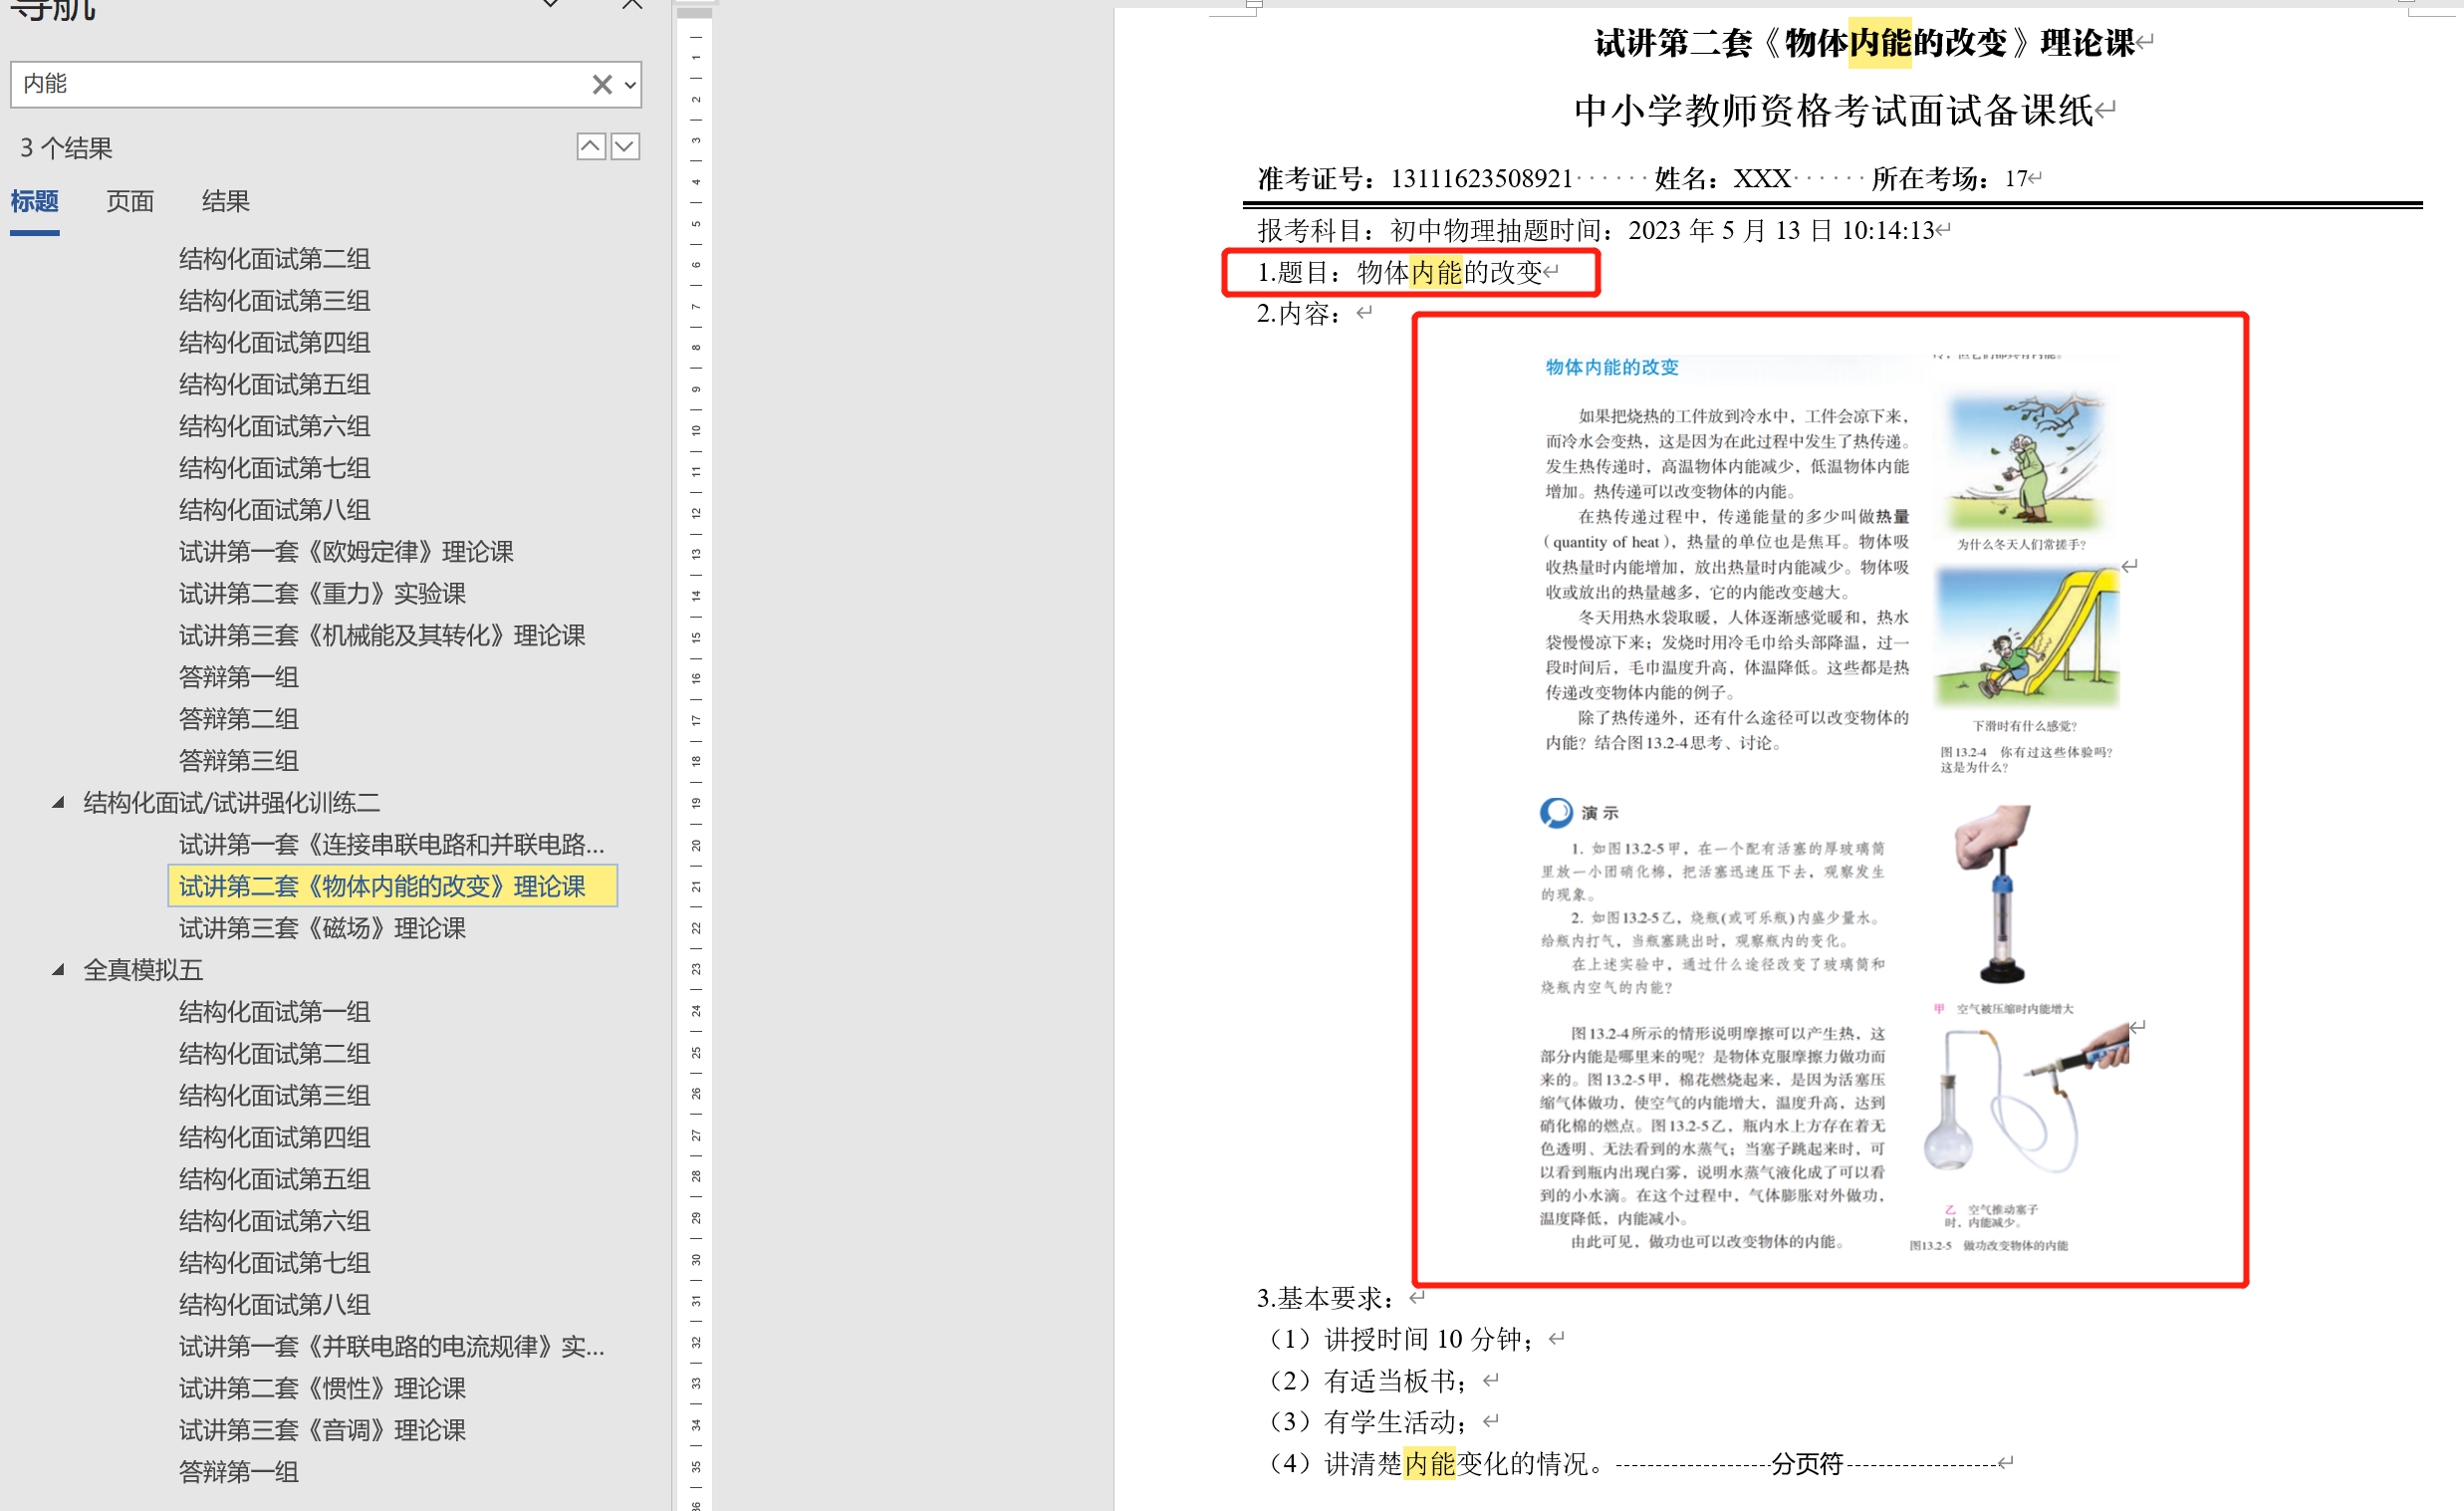The height and width of the screenshot is (1511, 2464).
Task: Click the document title 试讲第二套 heading text
Action: coord(1864,43)
